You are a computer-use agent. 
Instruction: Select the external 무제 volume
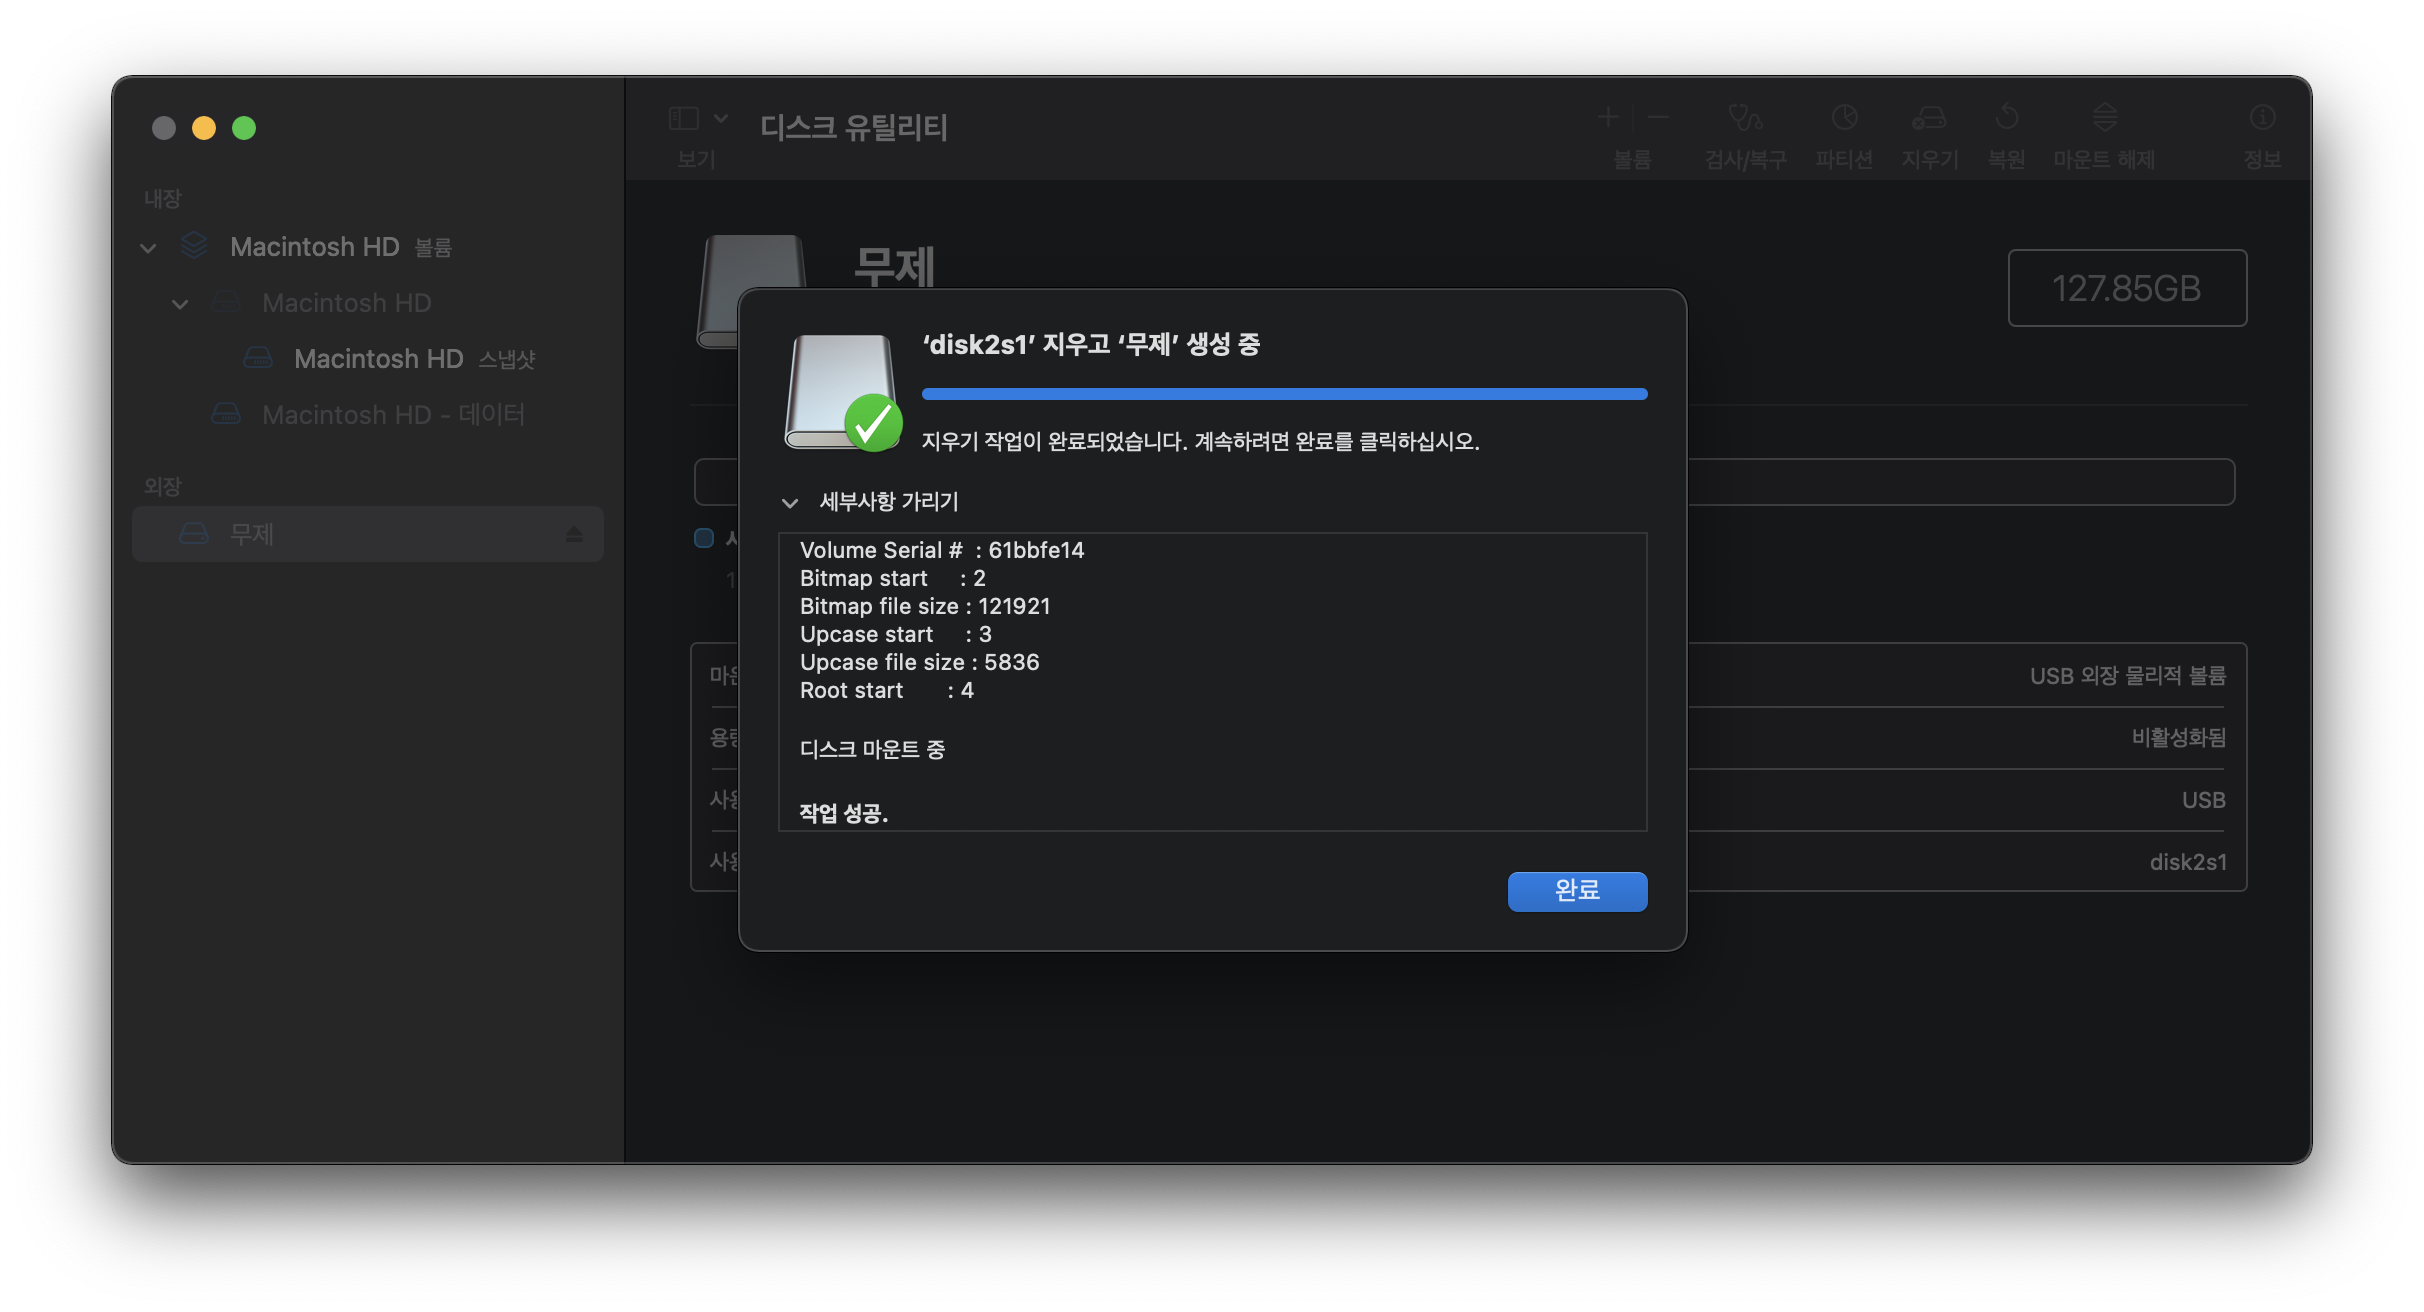point(252,535)
